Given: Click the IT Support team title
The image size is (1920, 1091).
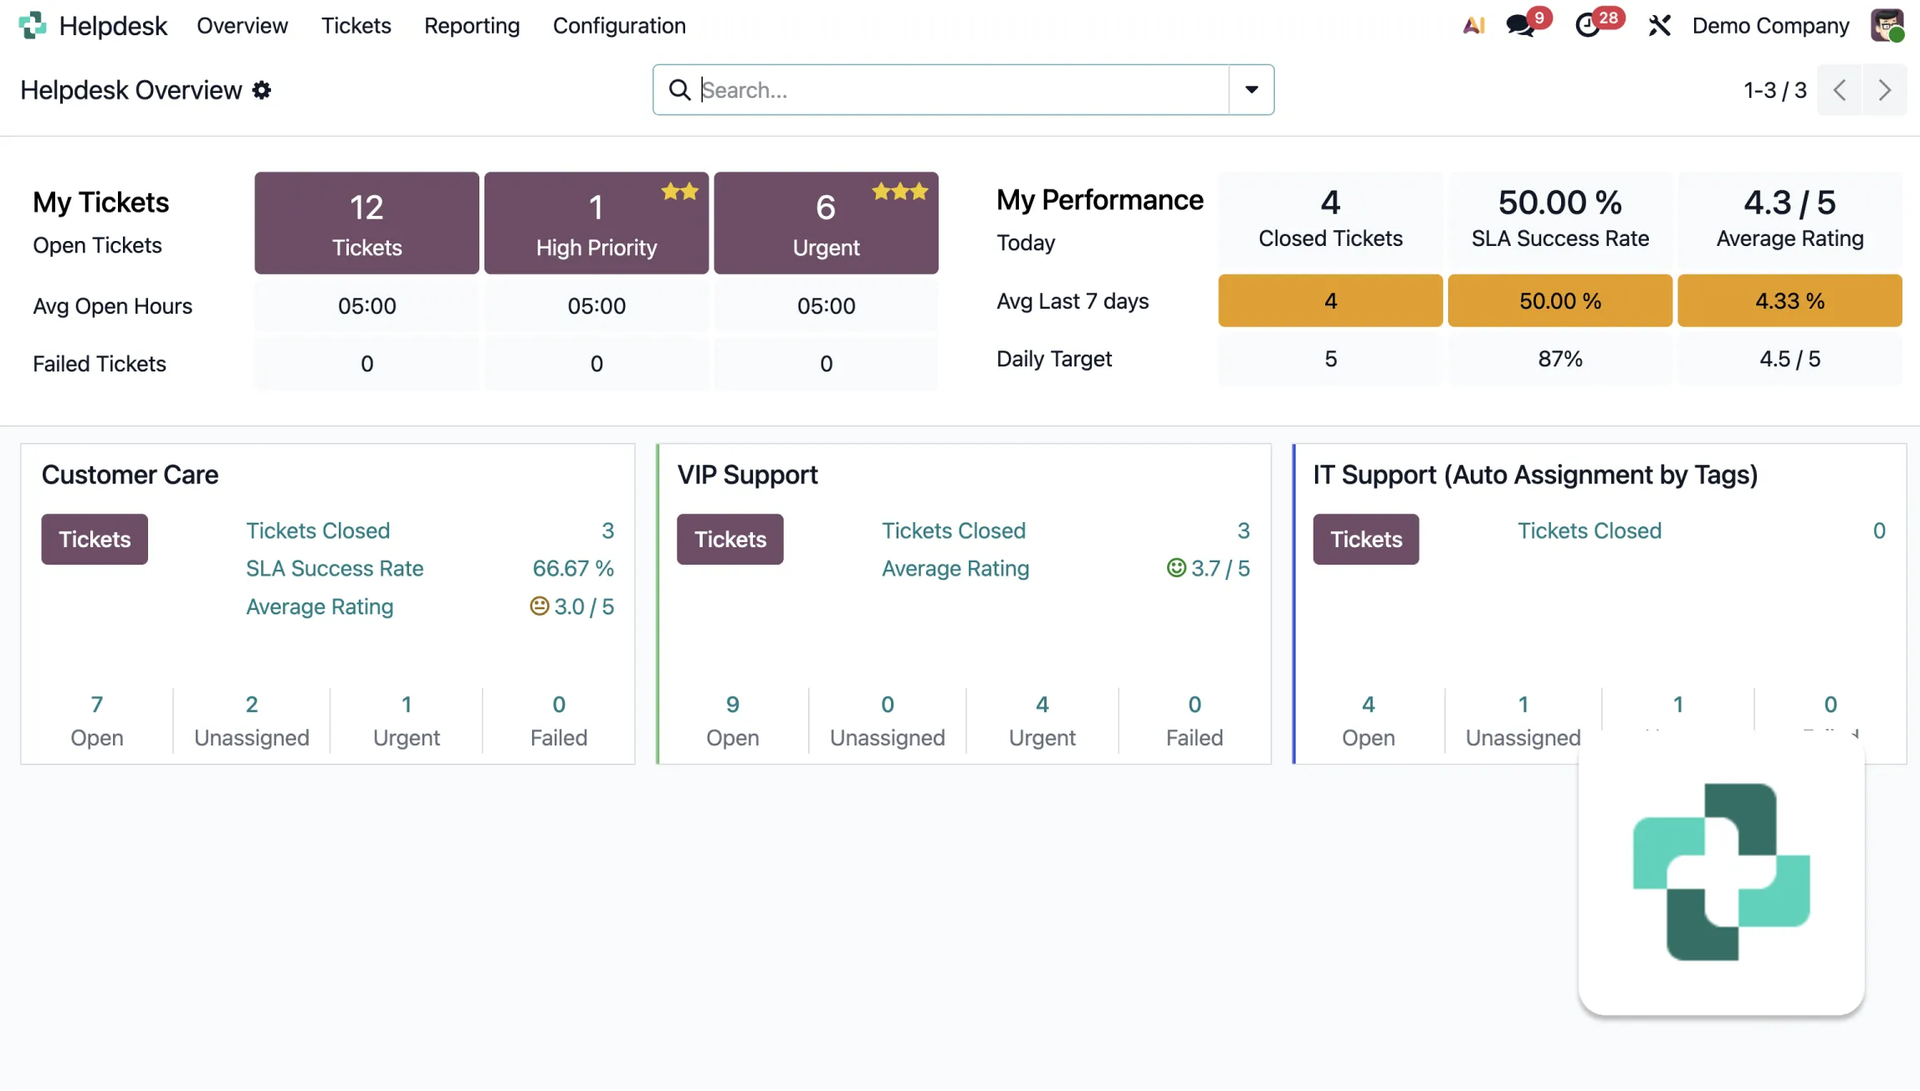Looking at the screenshot, I should [x=1535, y=475].
